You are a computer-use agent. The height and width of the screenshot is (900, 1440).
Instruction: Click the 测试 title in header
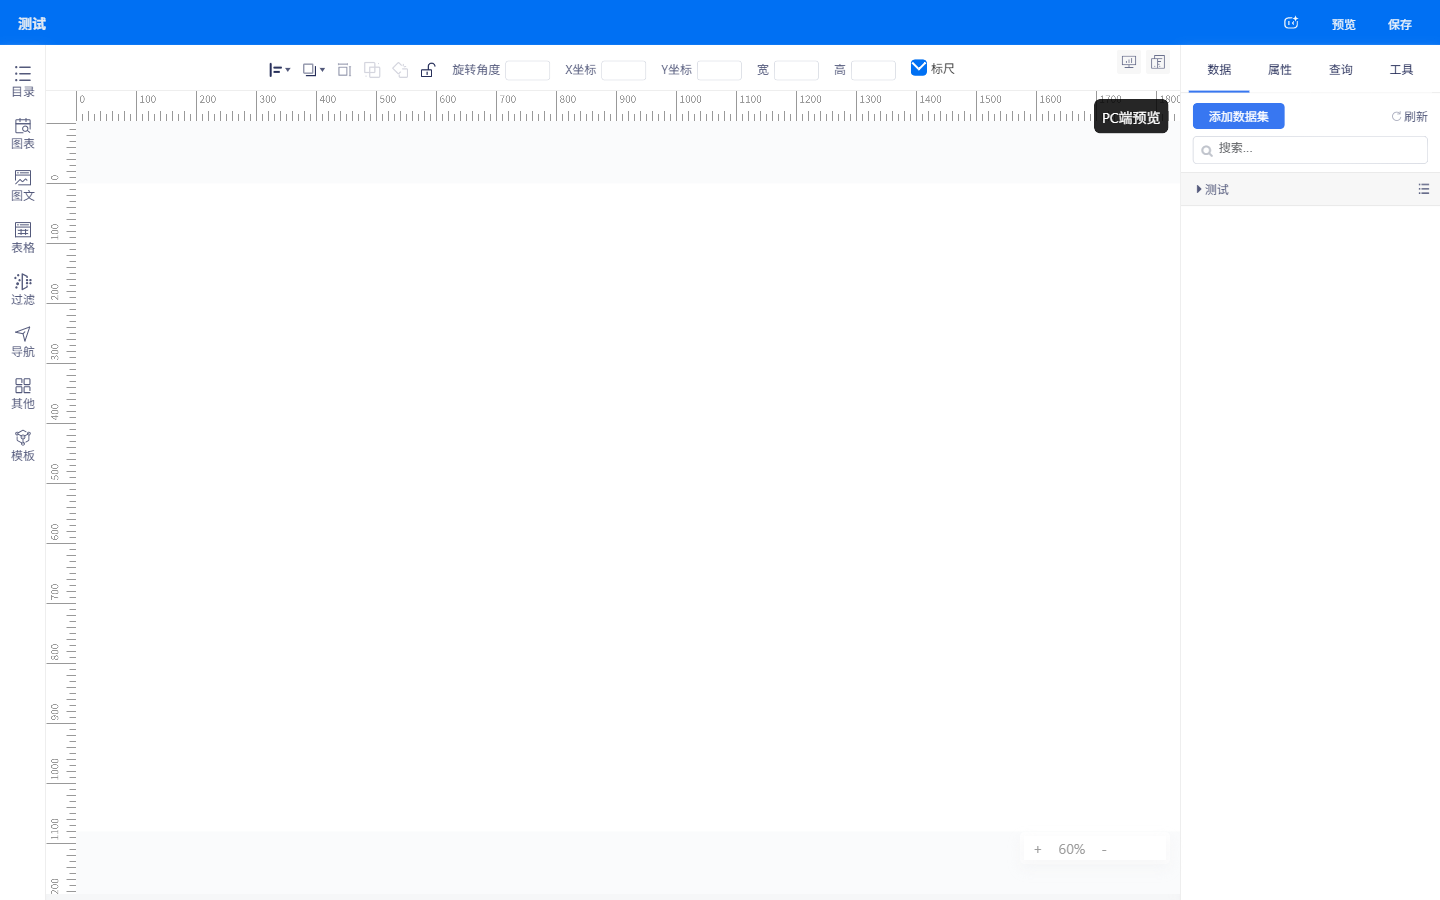point(32,23)
